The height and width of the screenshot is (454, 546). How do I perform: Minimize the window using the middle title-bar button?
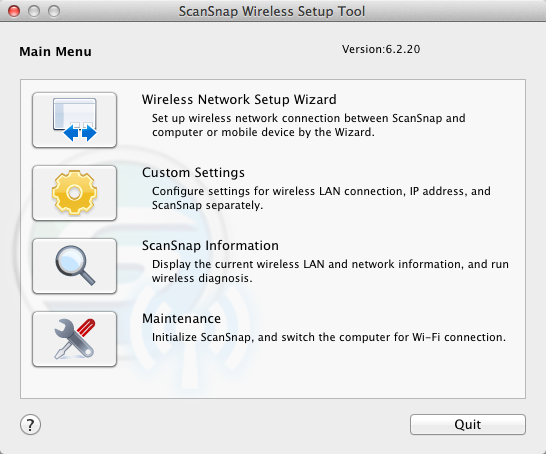pyautogui.click(x=34, y=11)
